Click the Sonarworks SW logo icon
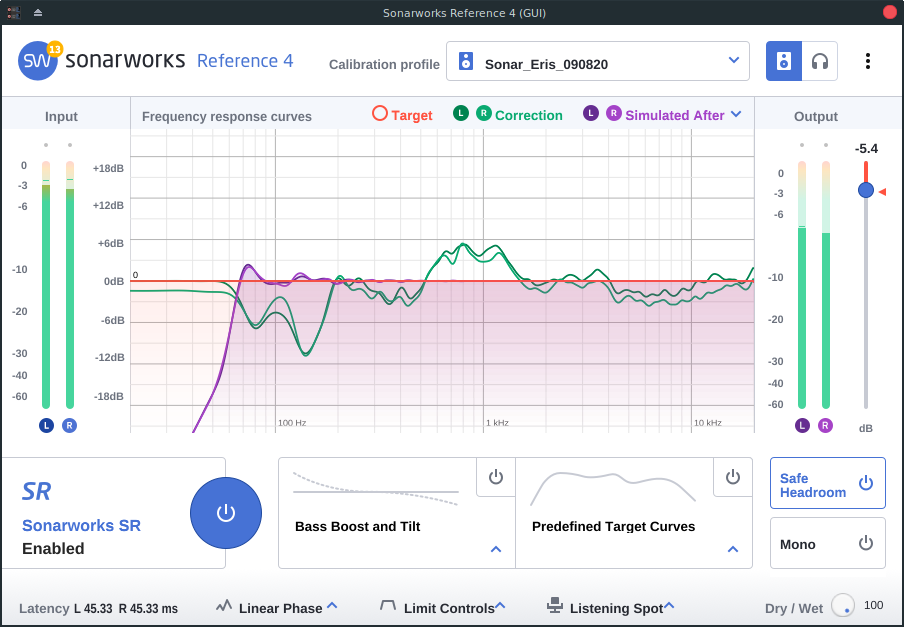 pos(37,61)
